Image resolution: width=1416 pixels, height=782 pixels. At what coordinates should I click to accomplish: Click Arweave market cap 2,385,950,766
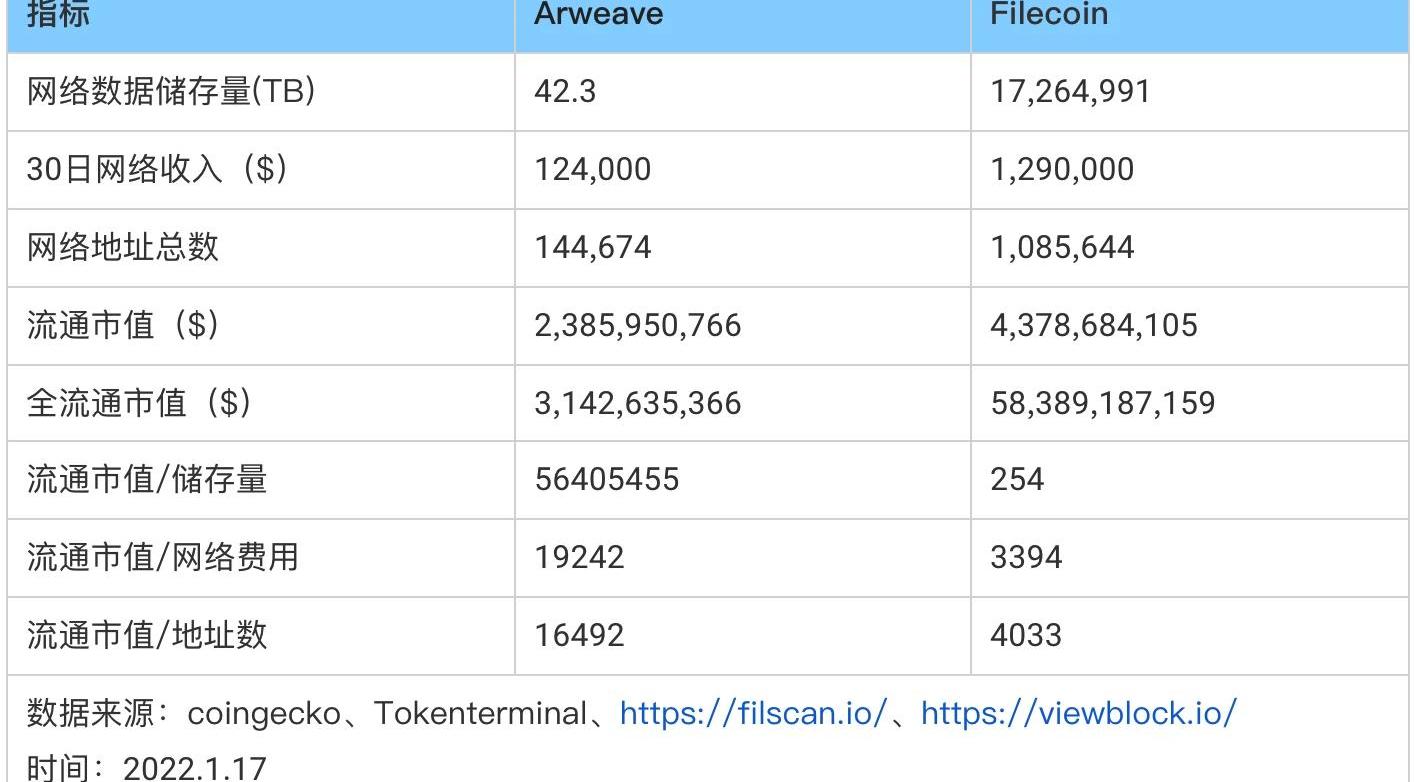tap(638, 325)
